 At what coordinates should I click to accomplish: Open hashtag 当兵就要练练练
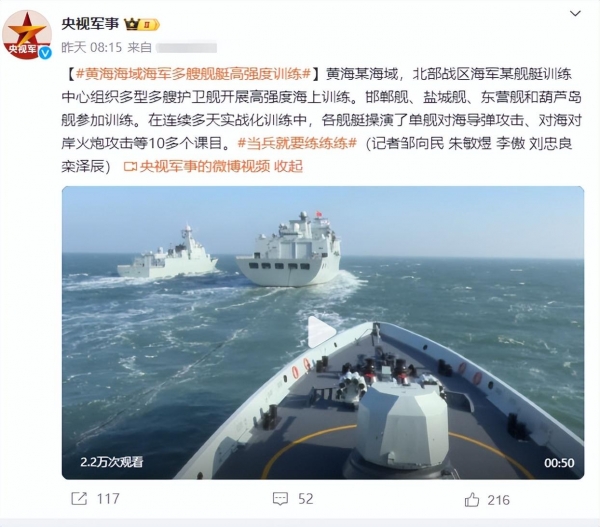(x=297, y=143)
